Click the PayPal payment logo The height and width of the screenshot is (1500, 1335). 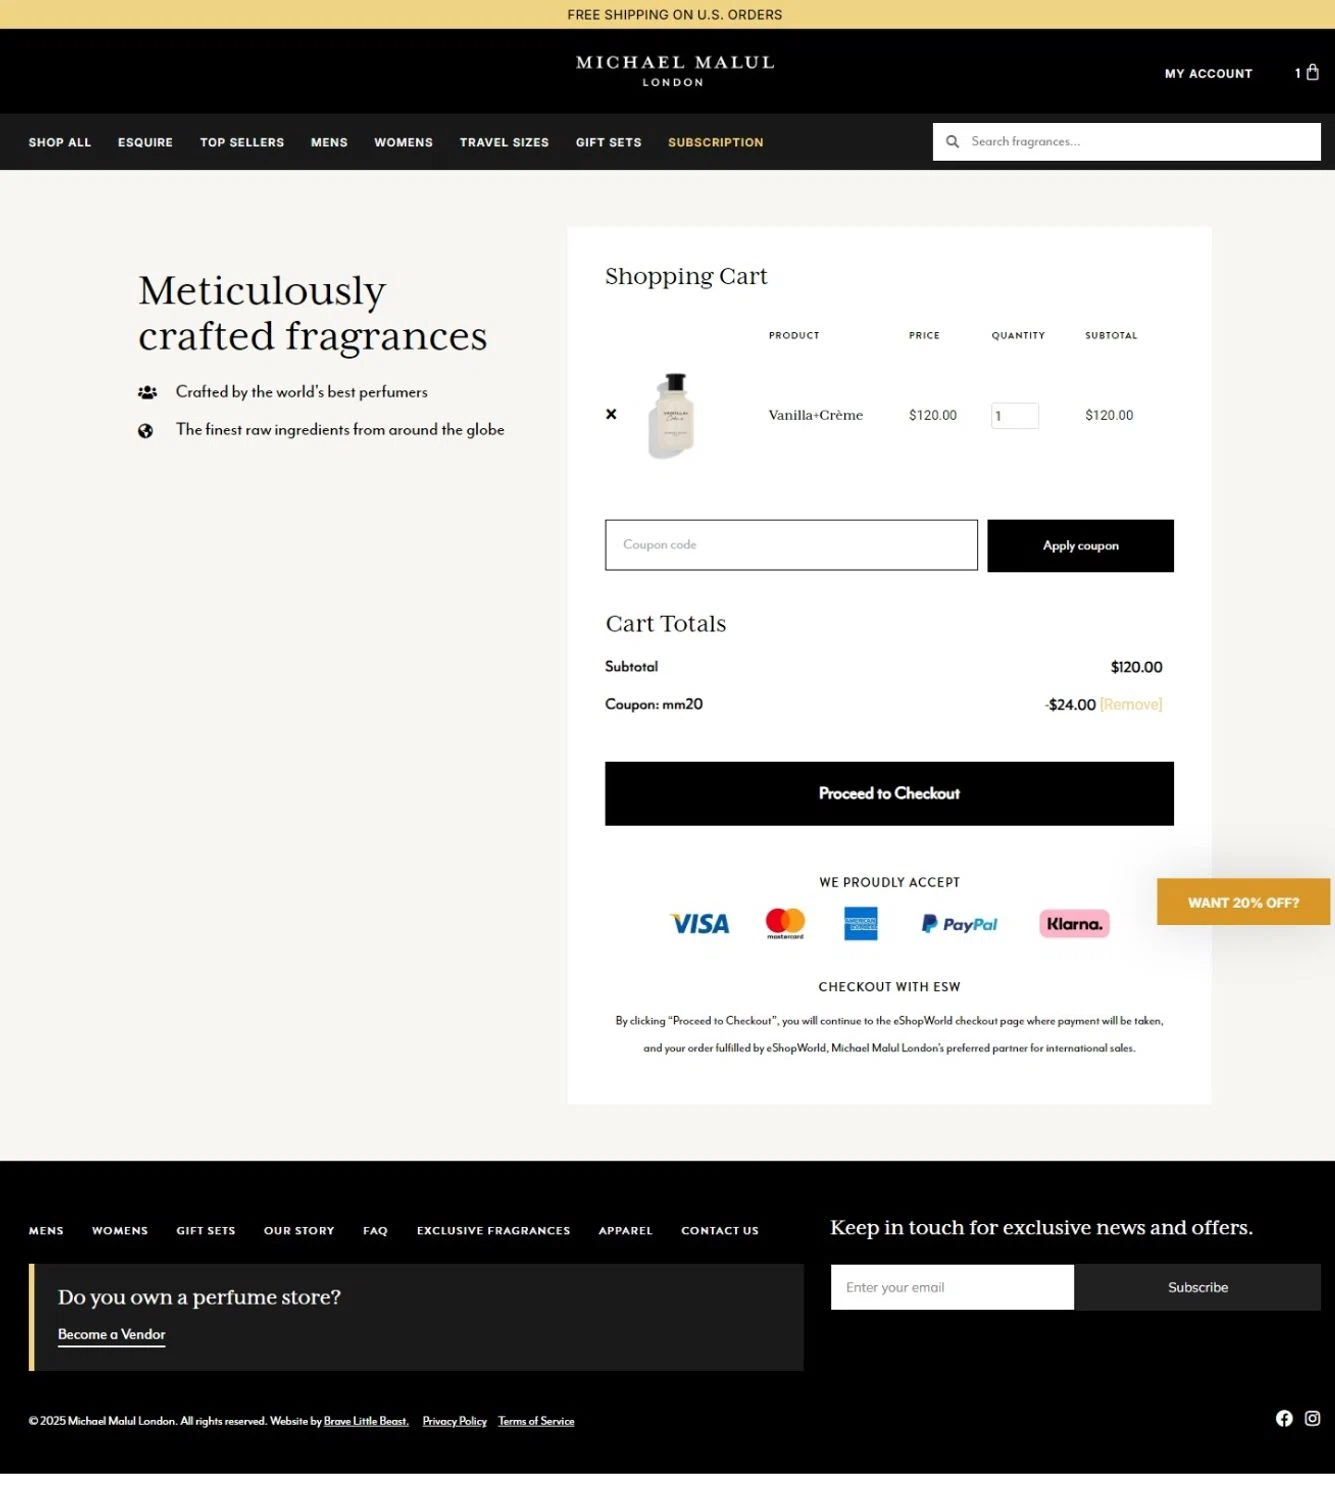tap(959, 924)
